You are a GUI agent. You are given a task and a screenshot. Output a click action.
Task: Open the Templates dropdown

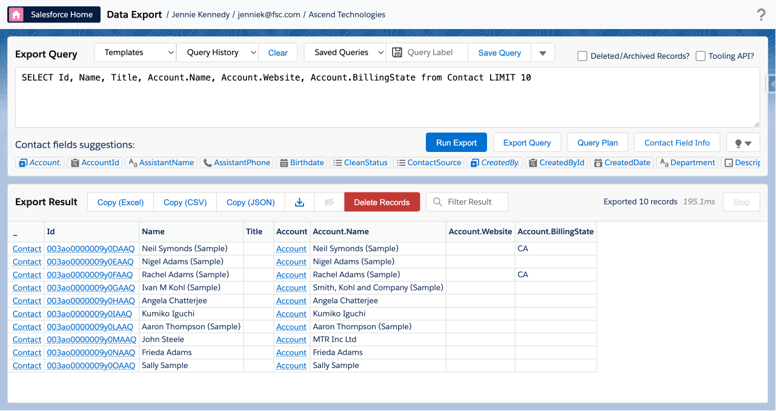[x=135, y=52]
